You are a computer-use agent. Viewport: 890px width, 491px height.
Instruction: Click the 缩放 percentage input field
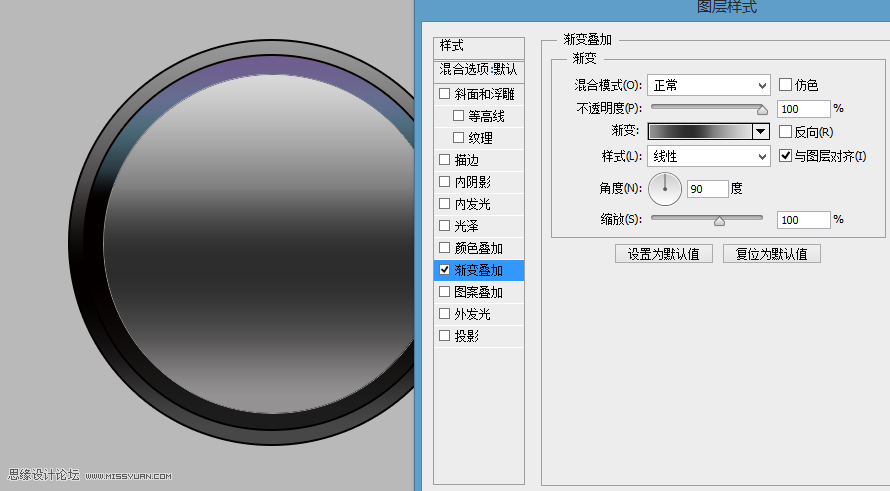[x=803, y=220]
